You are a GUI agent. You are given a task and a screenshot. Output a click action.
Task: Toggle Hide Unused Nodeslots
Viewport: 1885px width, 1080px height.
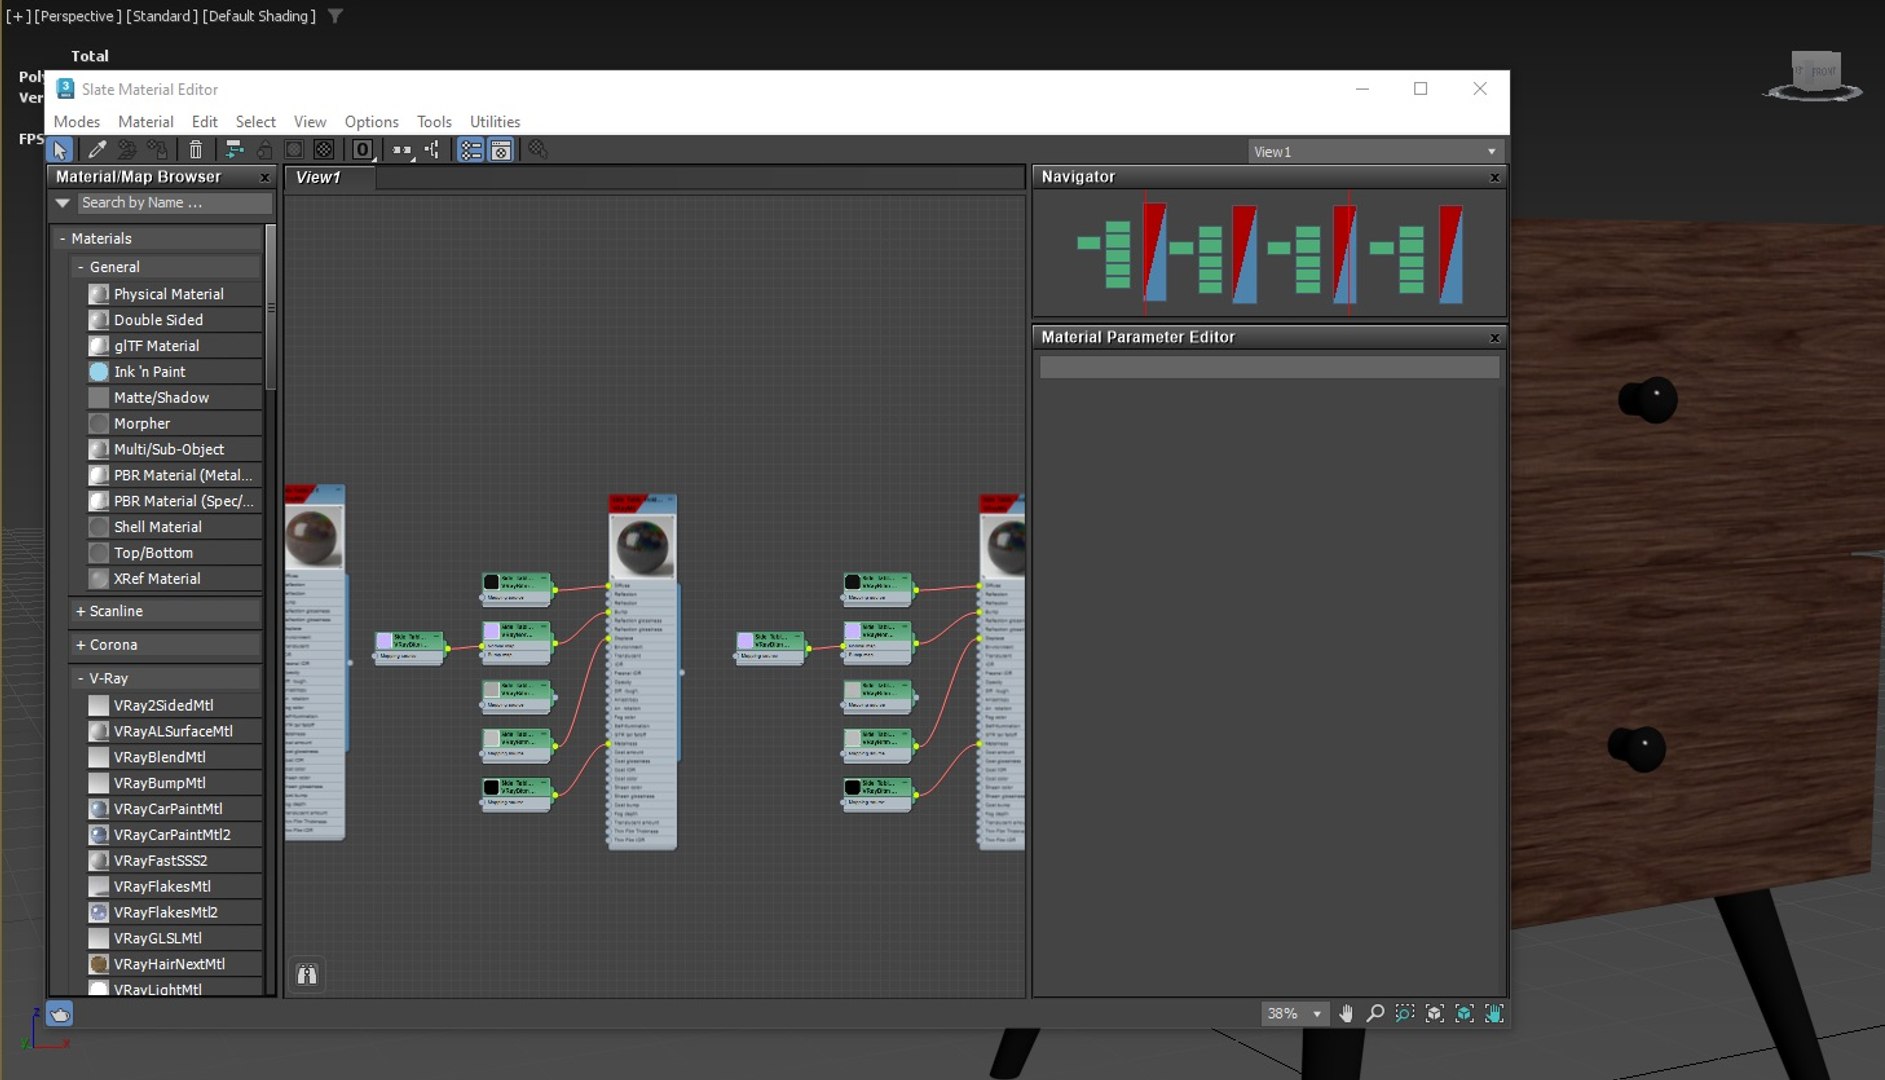(264, 150)
